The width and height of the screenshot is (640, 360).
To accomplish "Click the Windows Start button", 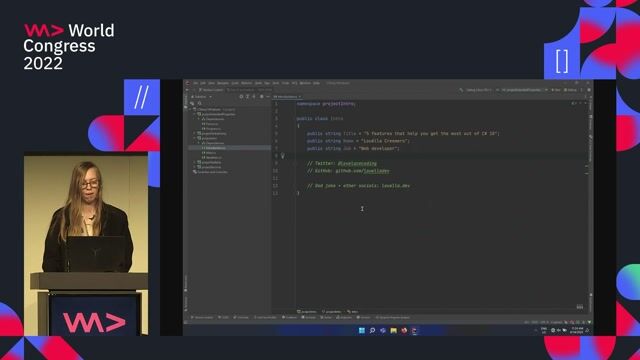I will coord(362,331).
